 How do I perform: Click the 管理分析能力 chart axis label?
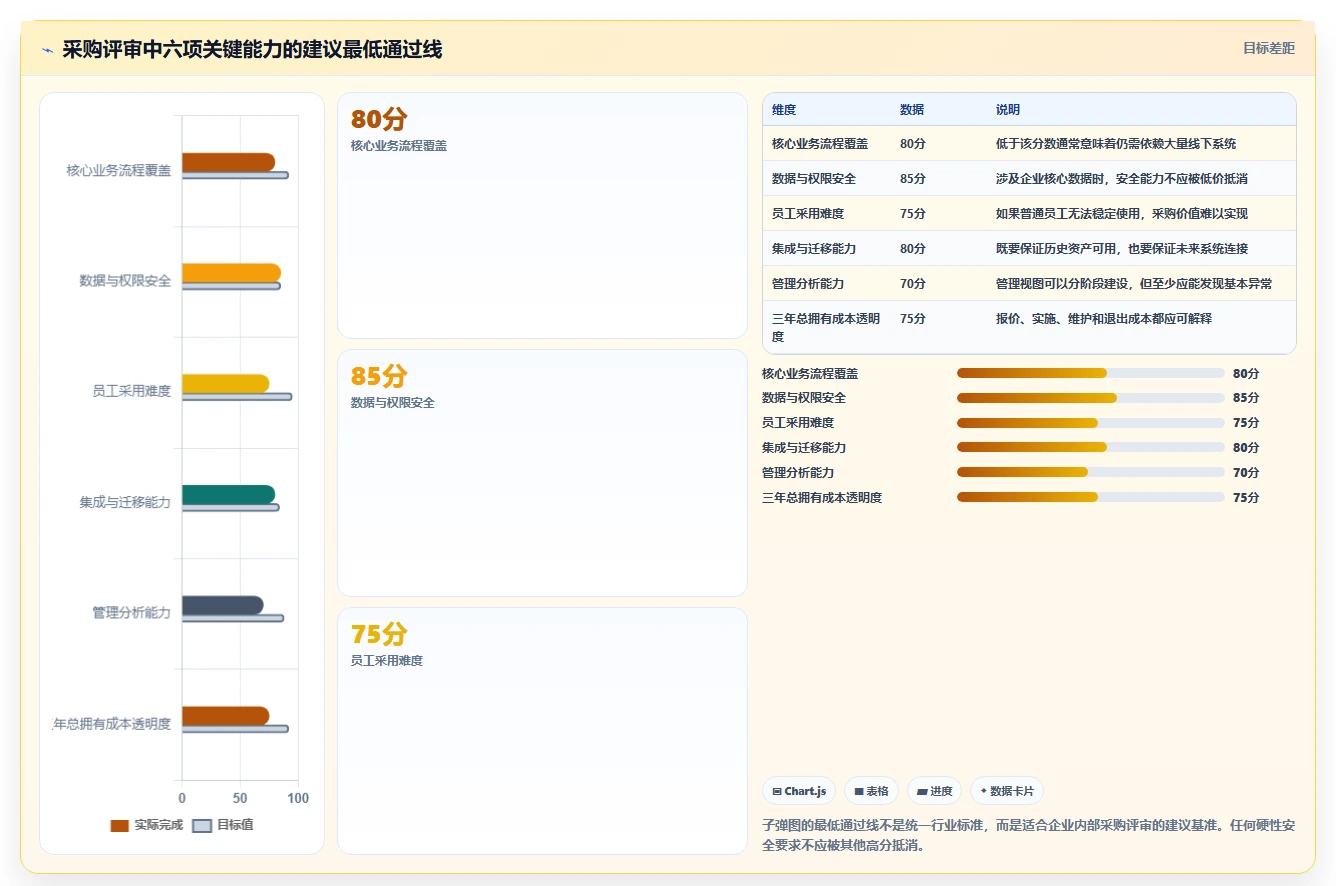(x=131, y=613)
